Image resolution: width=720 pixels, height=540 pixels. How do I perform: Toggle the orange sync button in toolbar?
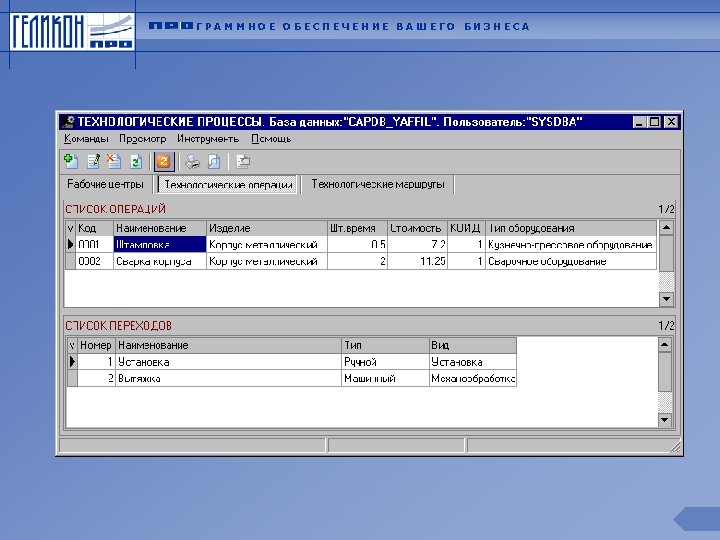coord(164,162)
